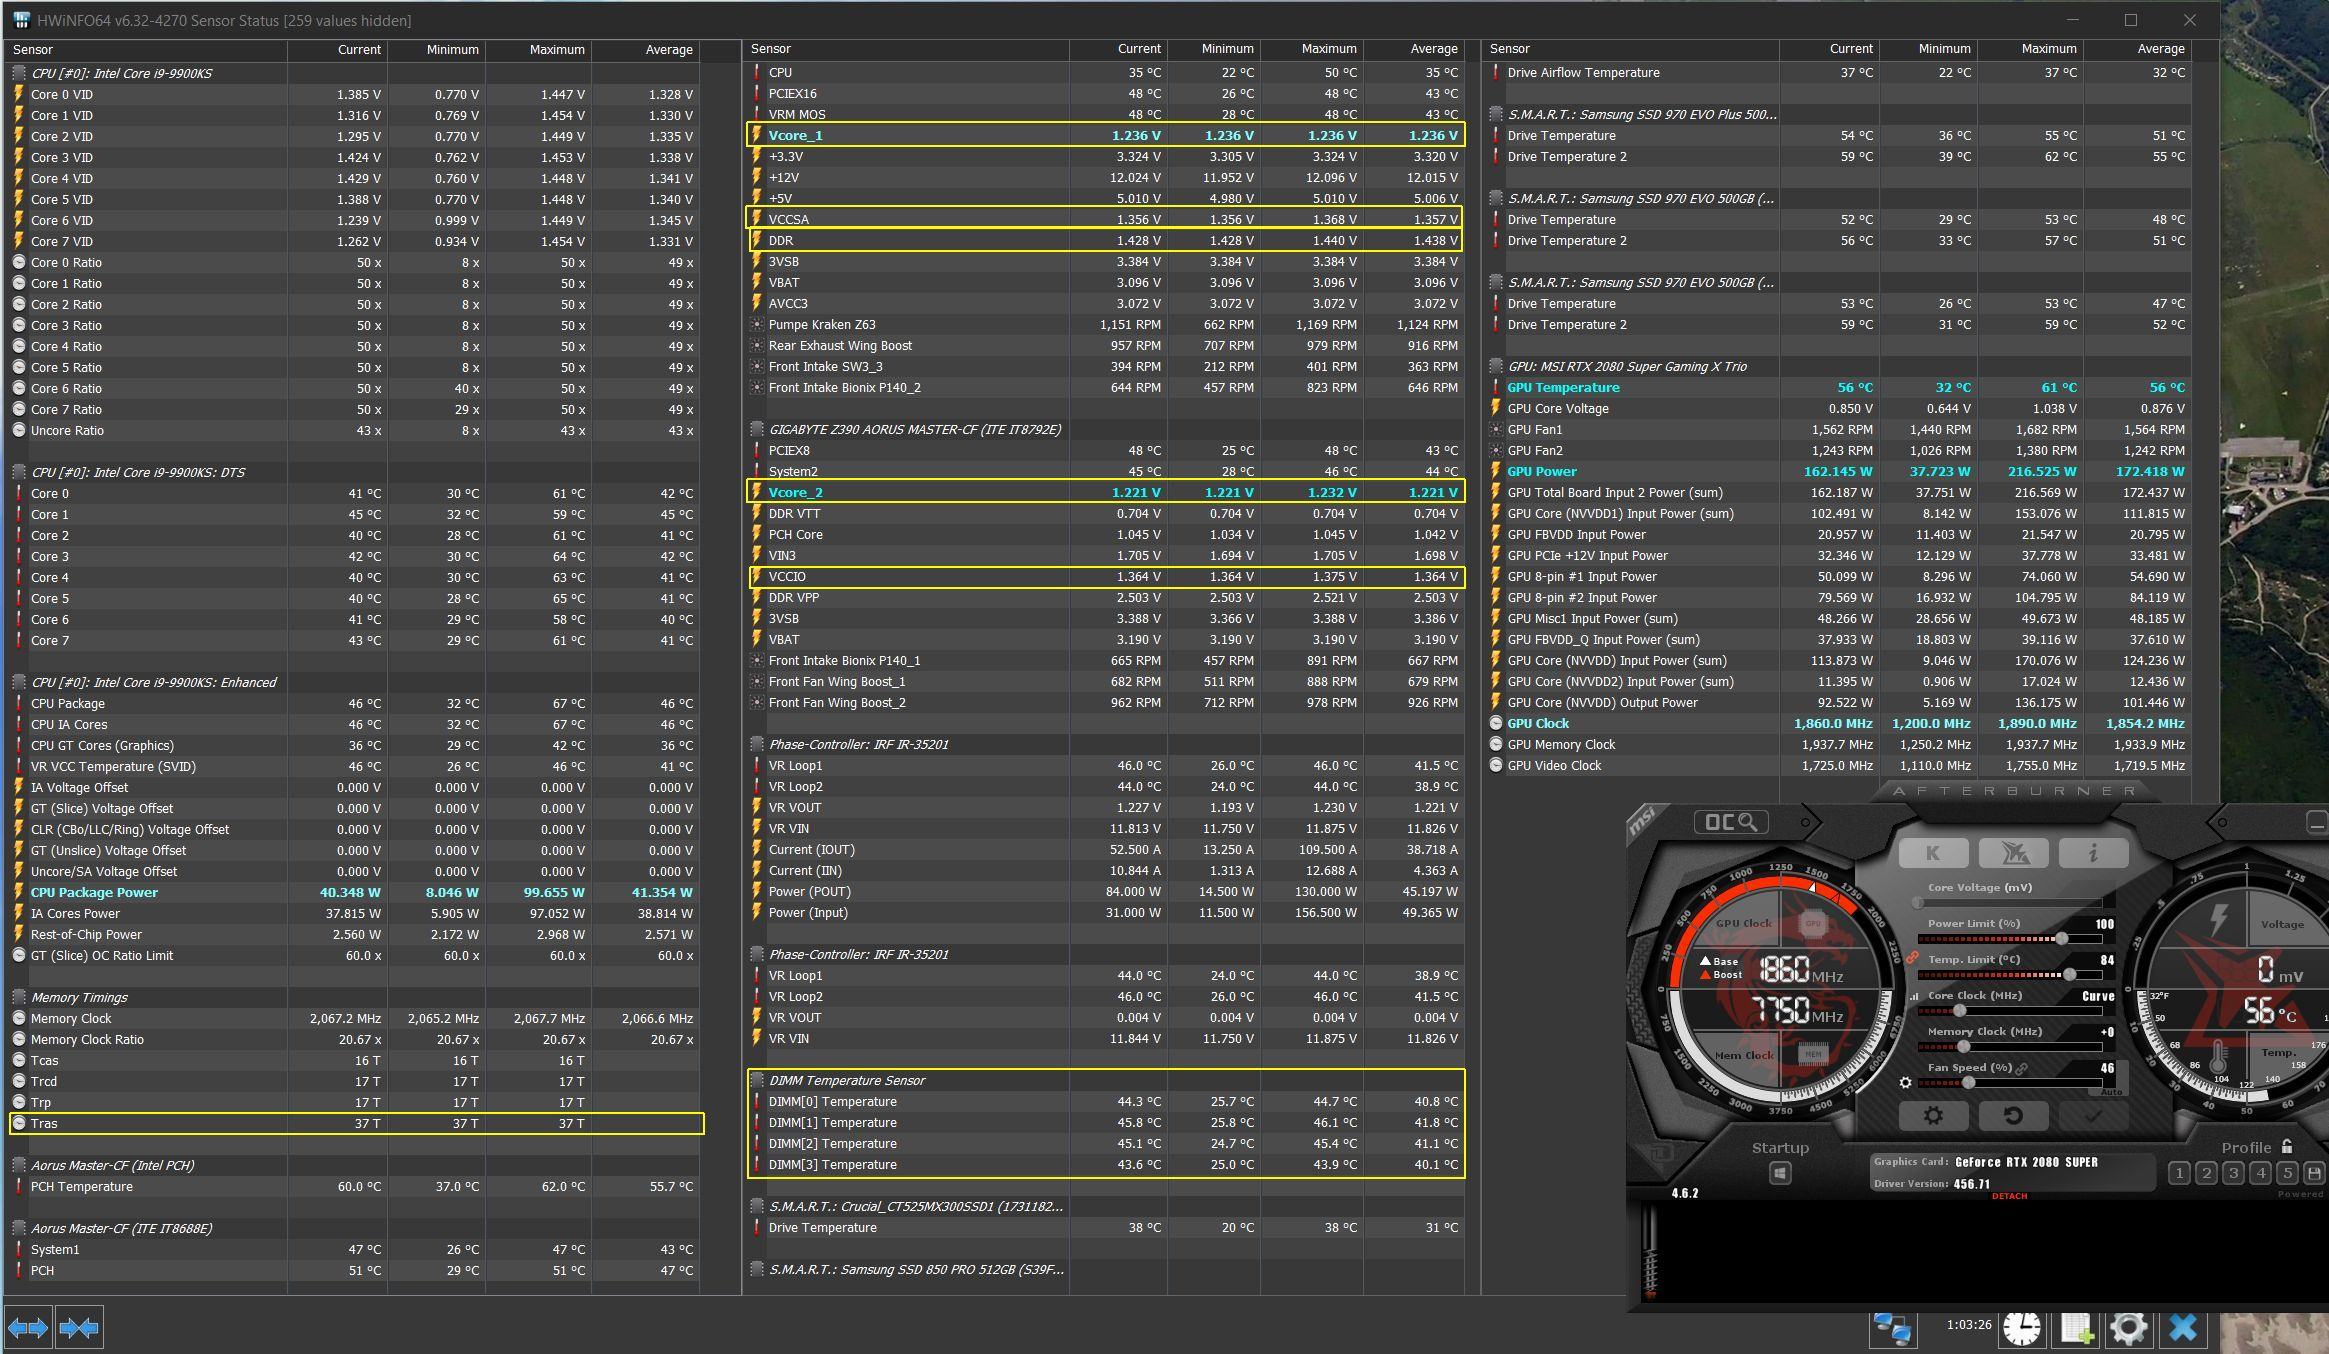This screenshot has height=1354, width=2329.
Task: Click the Maximum column header in middle panel
Action: [x=1312, y=49]
